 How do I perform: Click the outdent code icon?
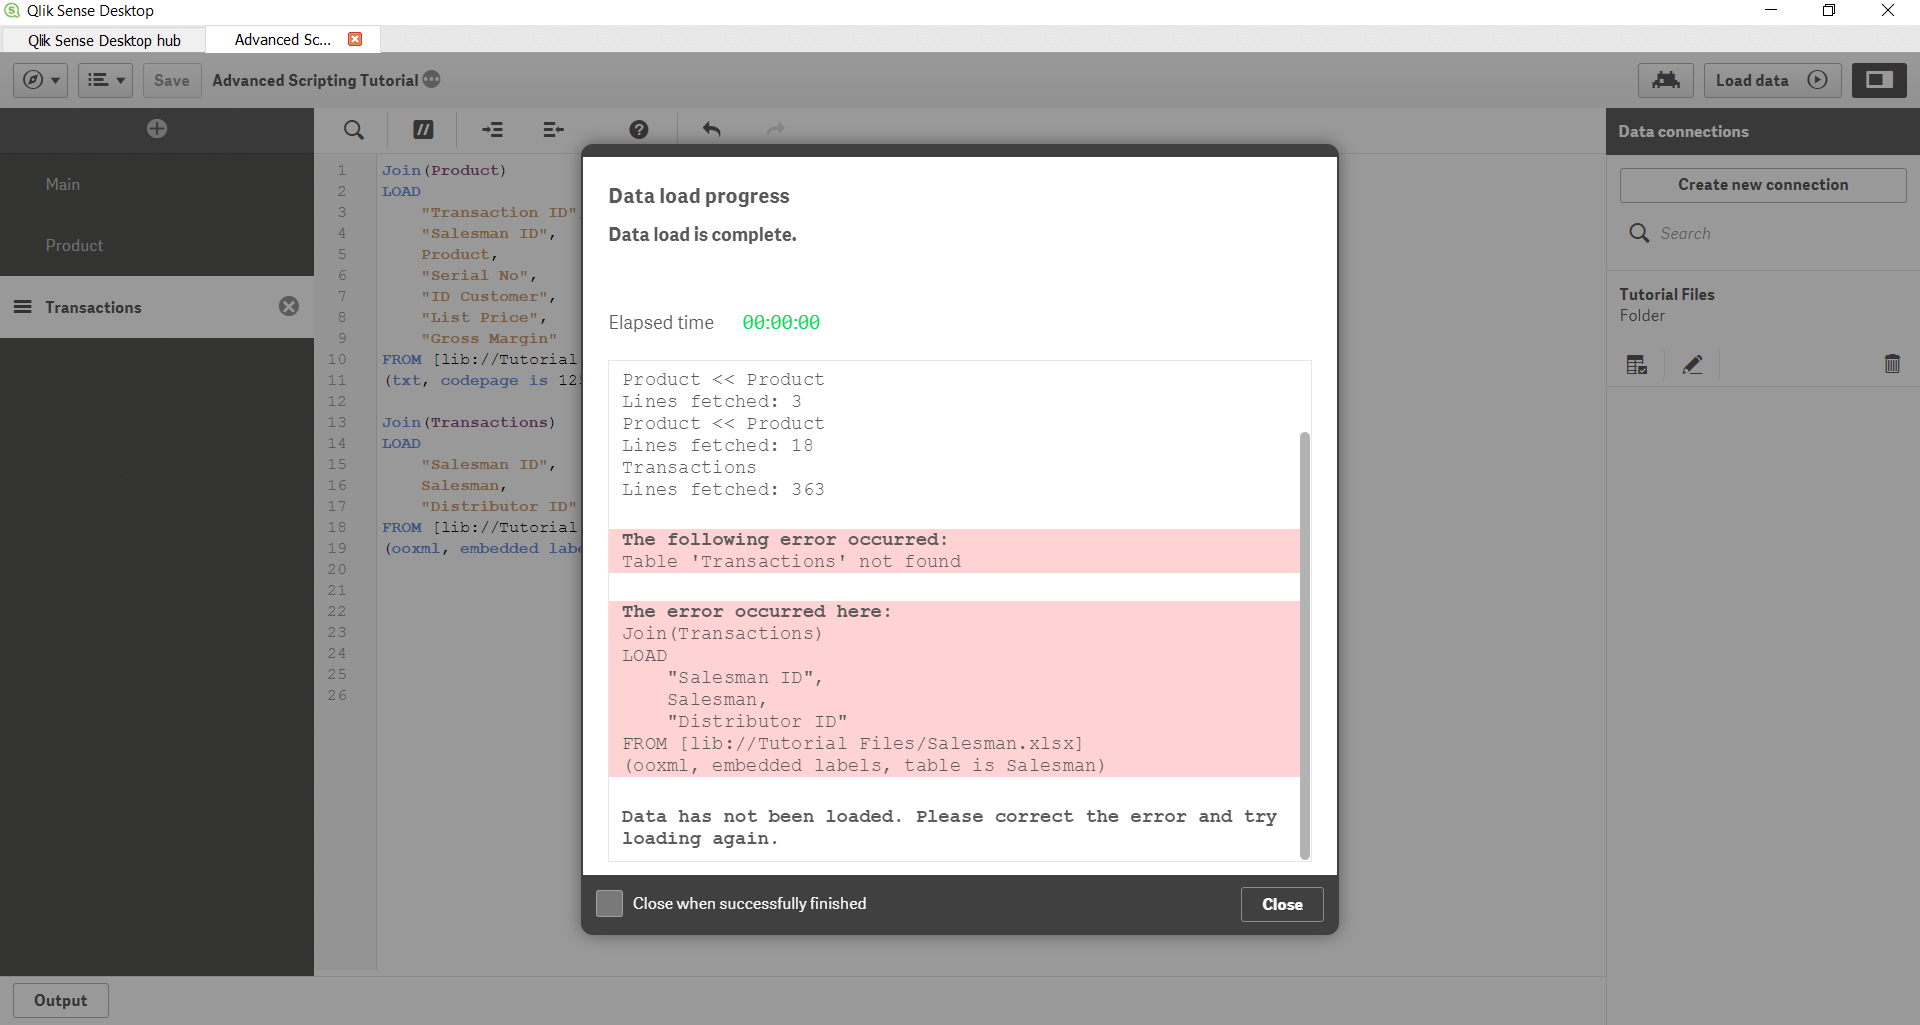click(553, 129)
